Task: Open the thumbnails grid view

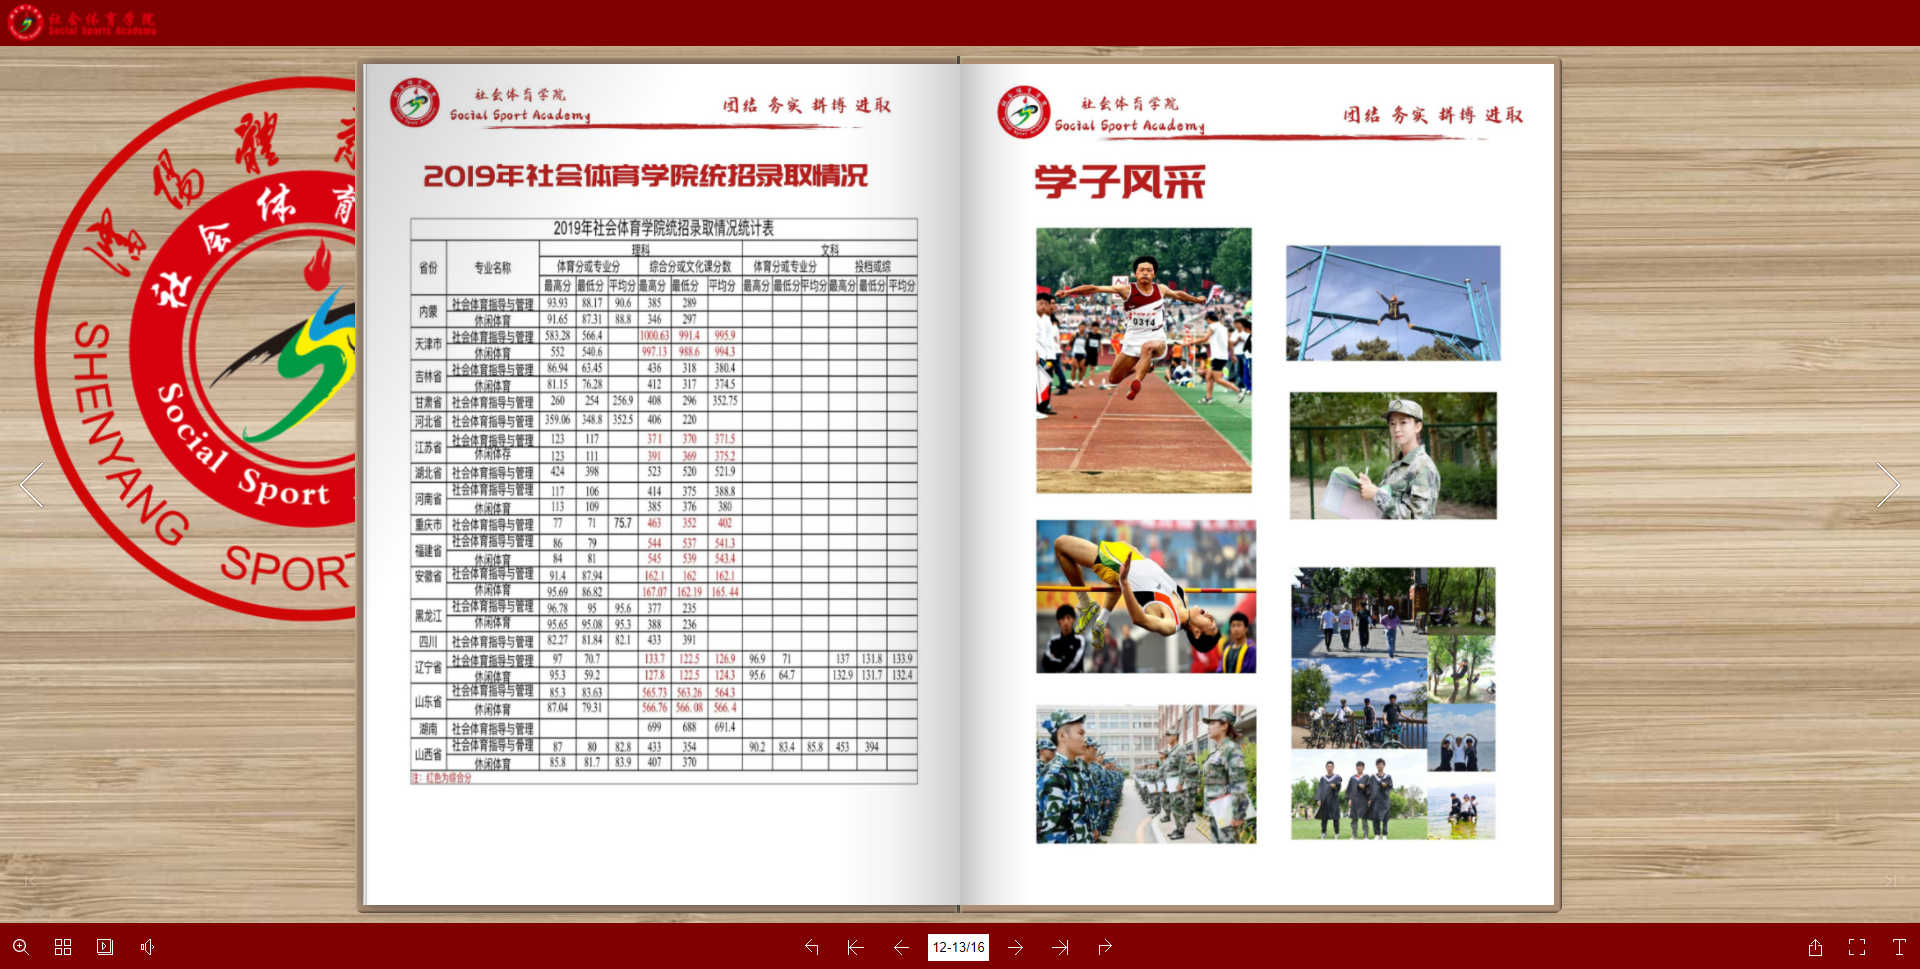Action: tap(63, 947)
